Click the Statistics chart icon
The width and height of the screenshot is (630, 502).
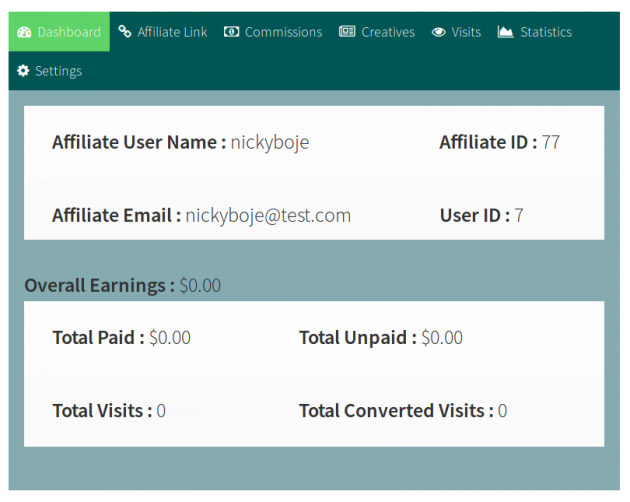[505, 32]
